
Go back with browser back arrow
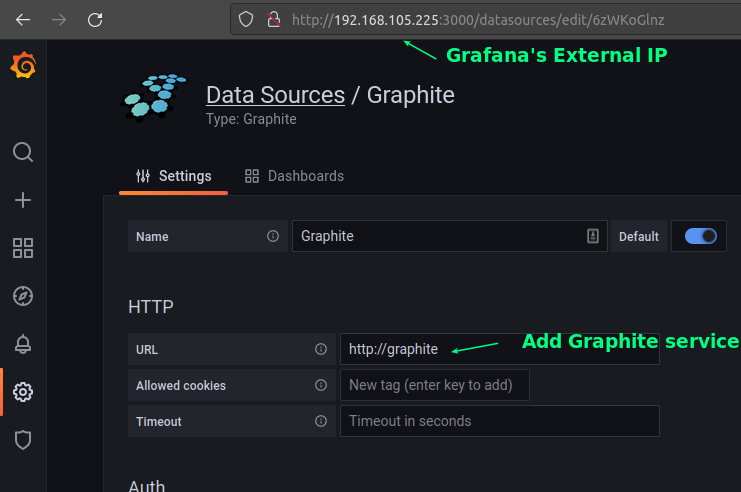tap(23, 20)
